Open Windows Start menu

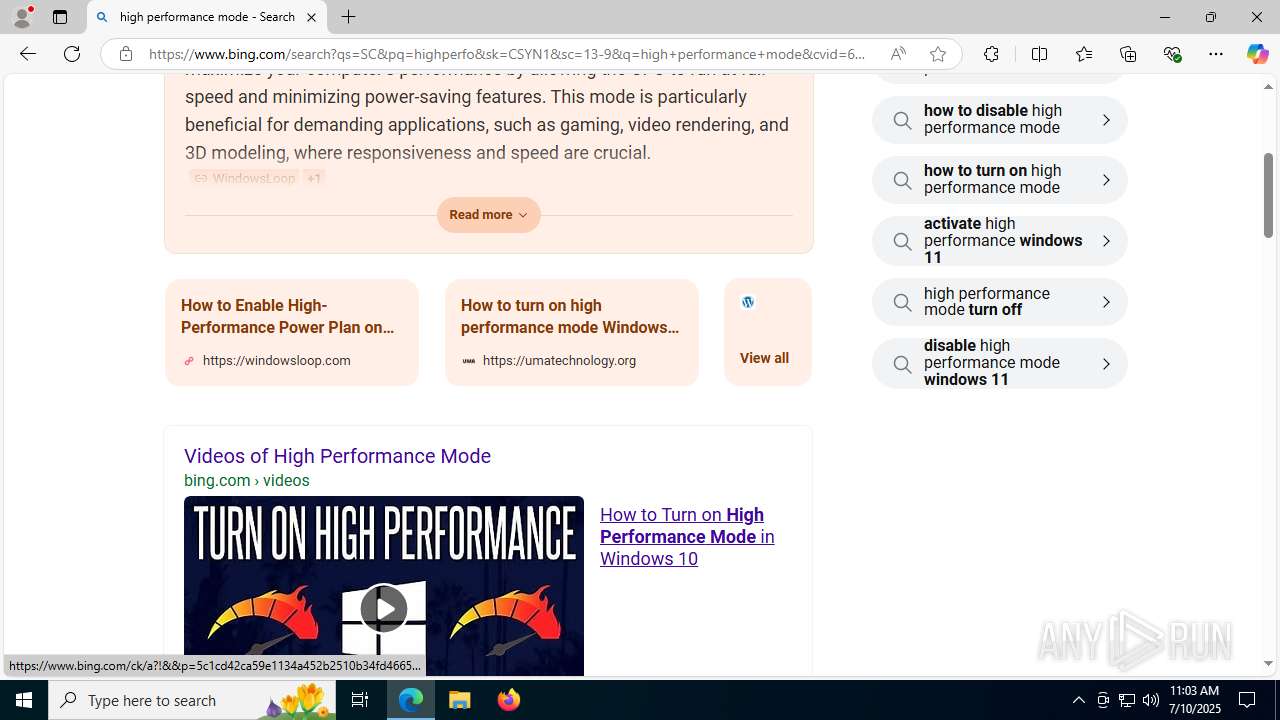(x=24, y=700)
